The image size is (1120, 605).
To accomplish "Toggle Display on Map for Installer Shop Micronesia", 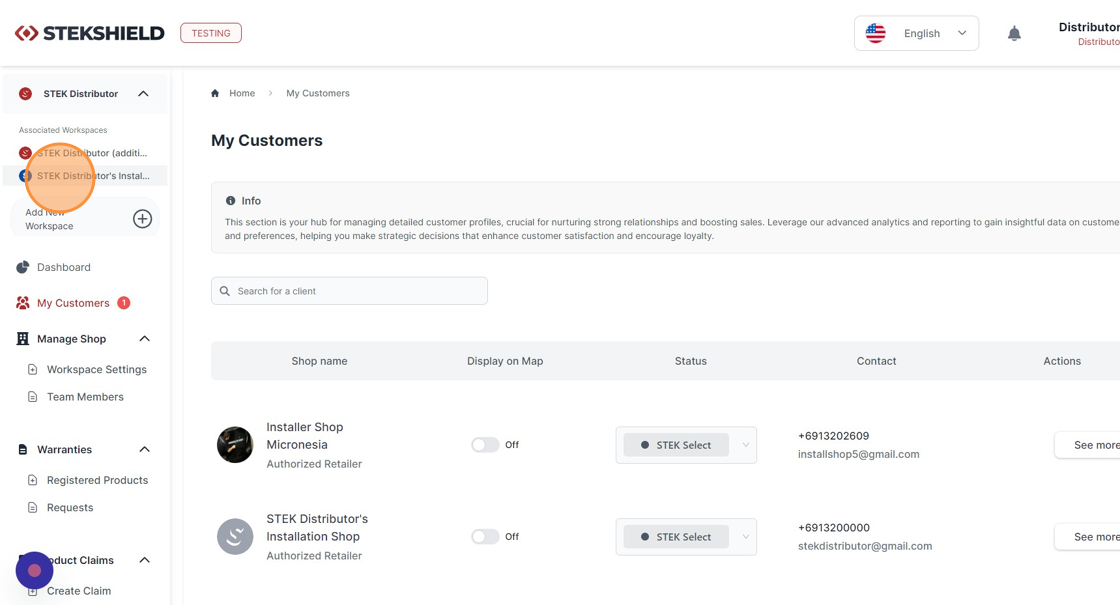I will (x=485, y=444).
